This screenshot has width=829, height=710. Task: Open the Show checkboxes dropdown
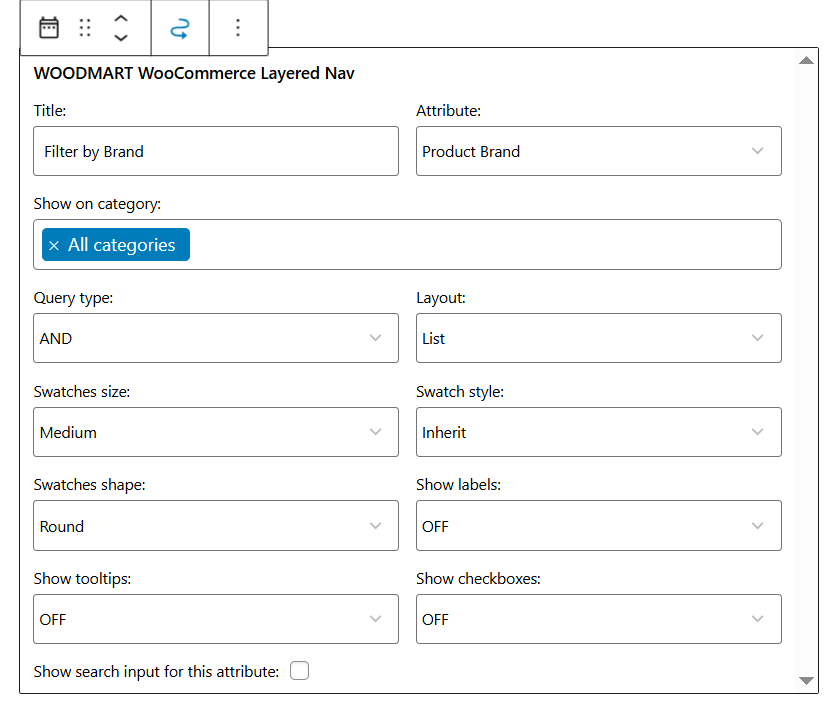pos(598,620)
